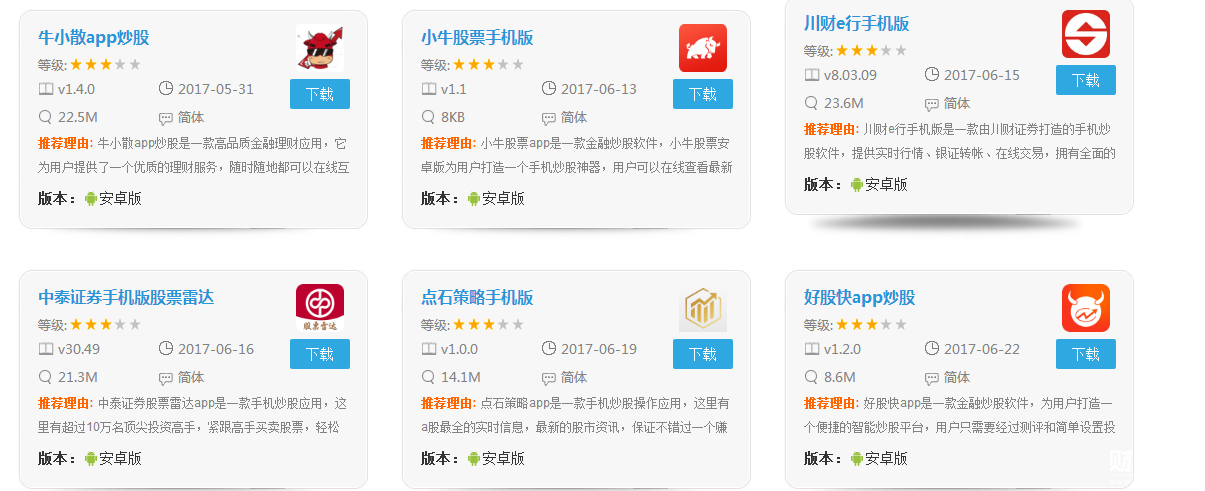The image size is (1205, 491).
Task: Click clock icon beside 2017-06-16
Action: (x=166, y=348)
